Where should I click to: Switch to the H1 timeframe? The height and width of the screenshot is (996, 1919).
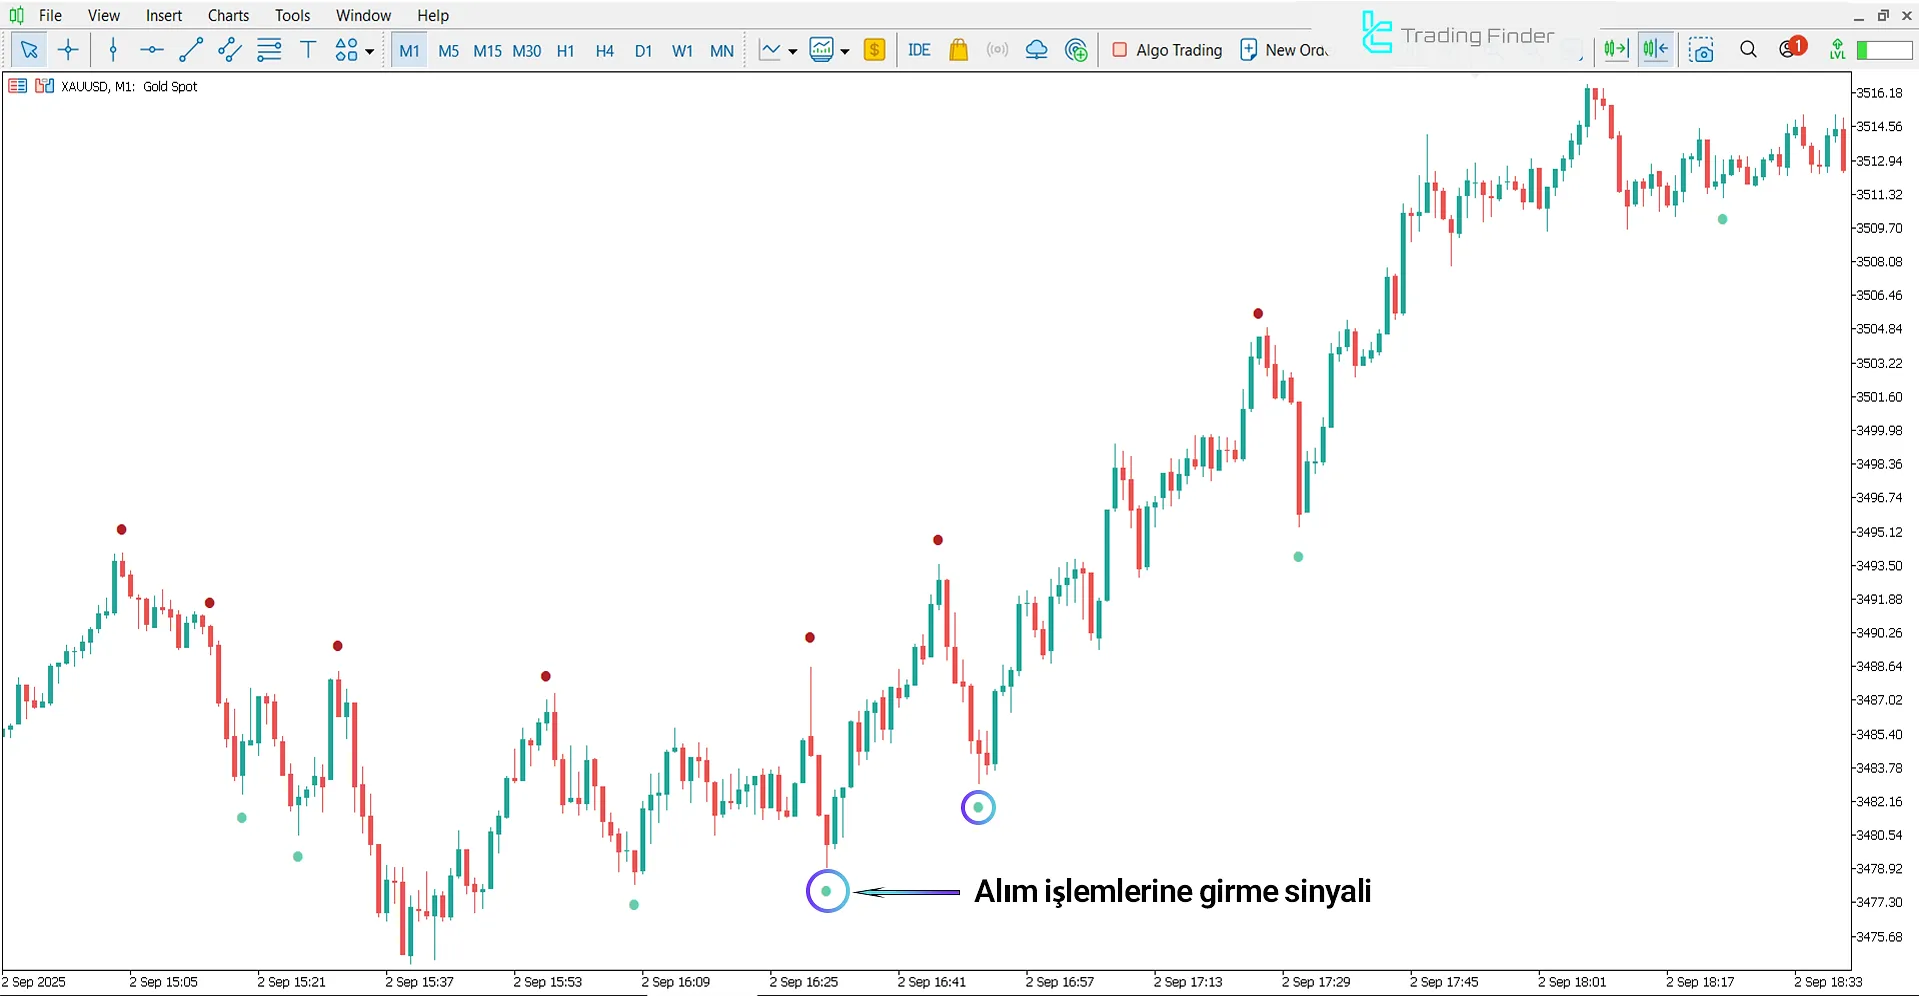[565, 50]
